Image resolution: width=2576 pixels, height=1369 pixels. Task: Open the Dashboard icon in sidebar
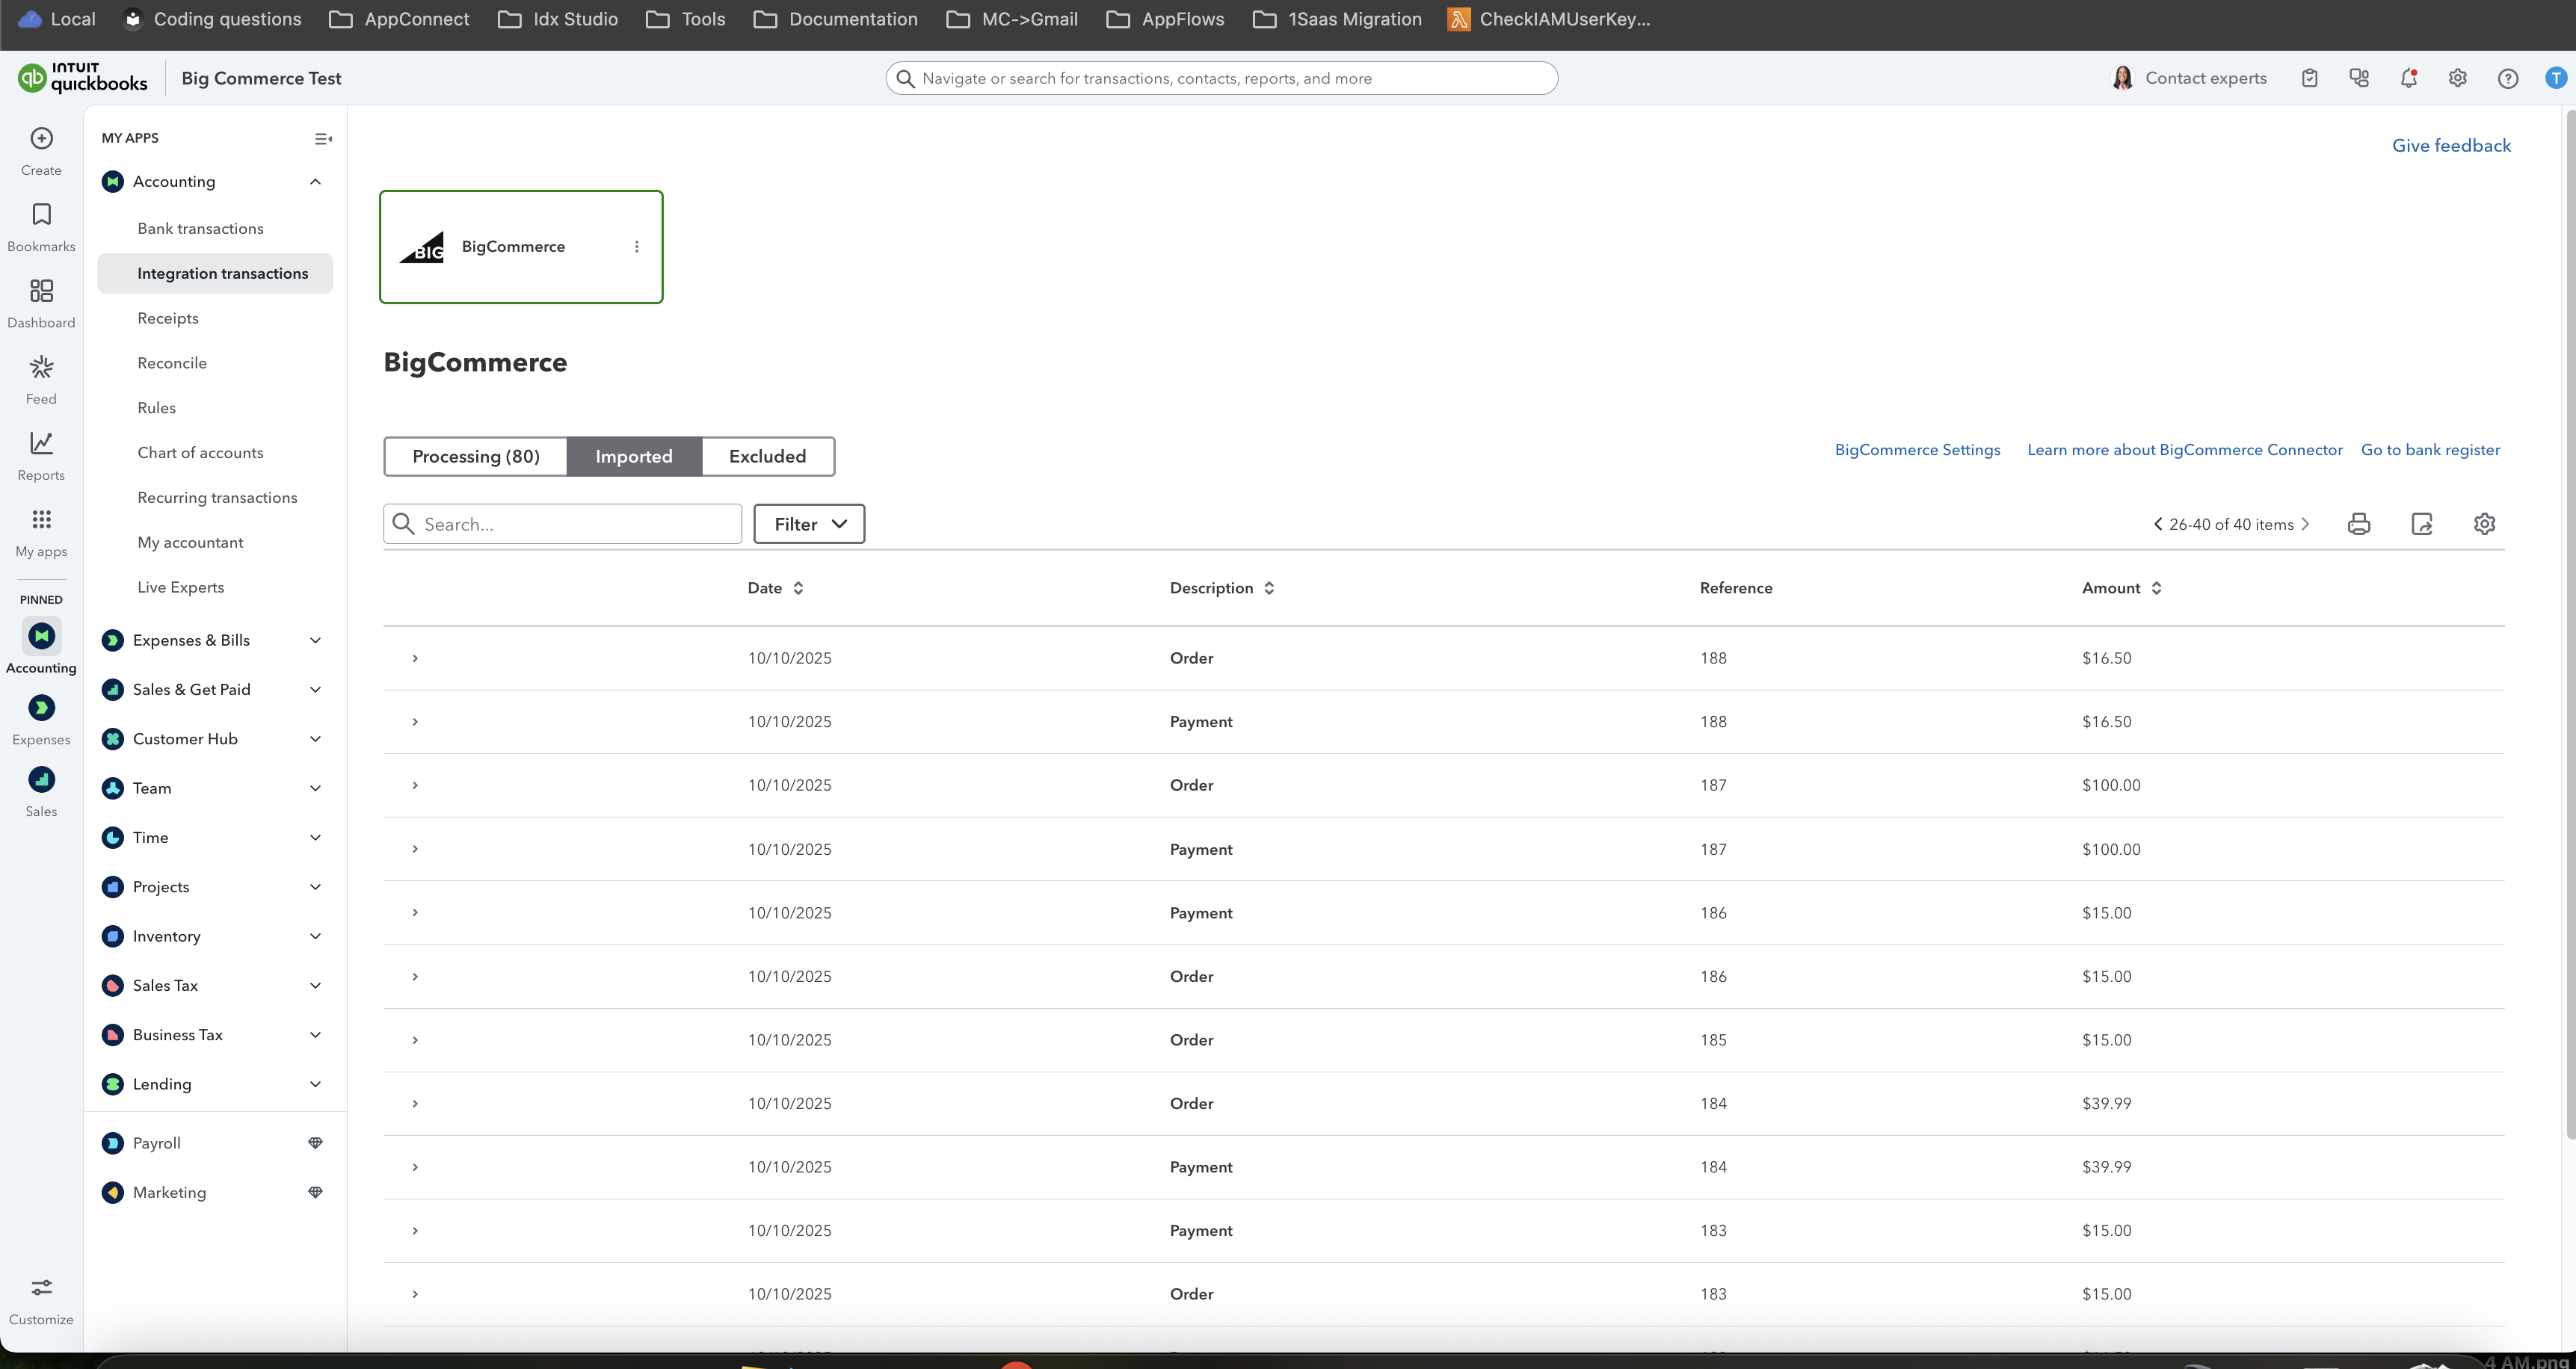(x=41, y=290)
